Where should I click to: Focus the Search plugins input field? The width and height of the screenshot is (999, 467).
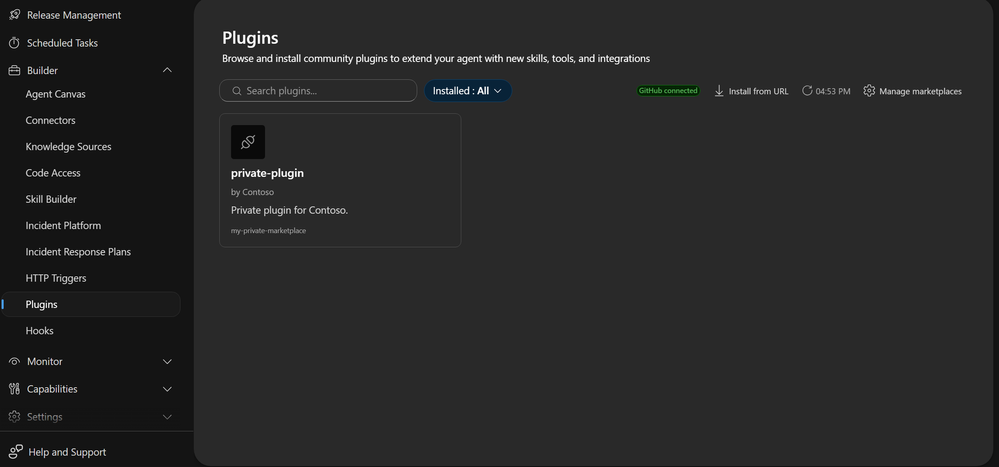pyautogui.click(x=318, y=90)
